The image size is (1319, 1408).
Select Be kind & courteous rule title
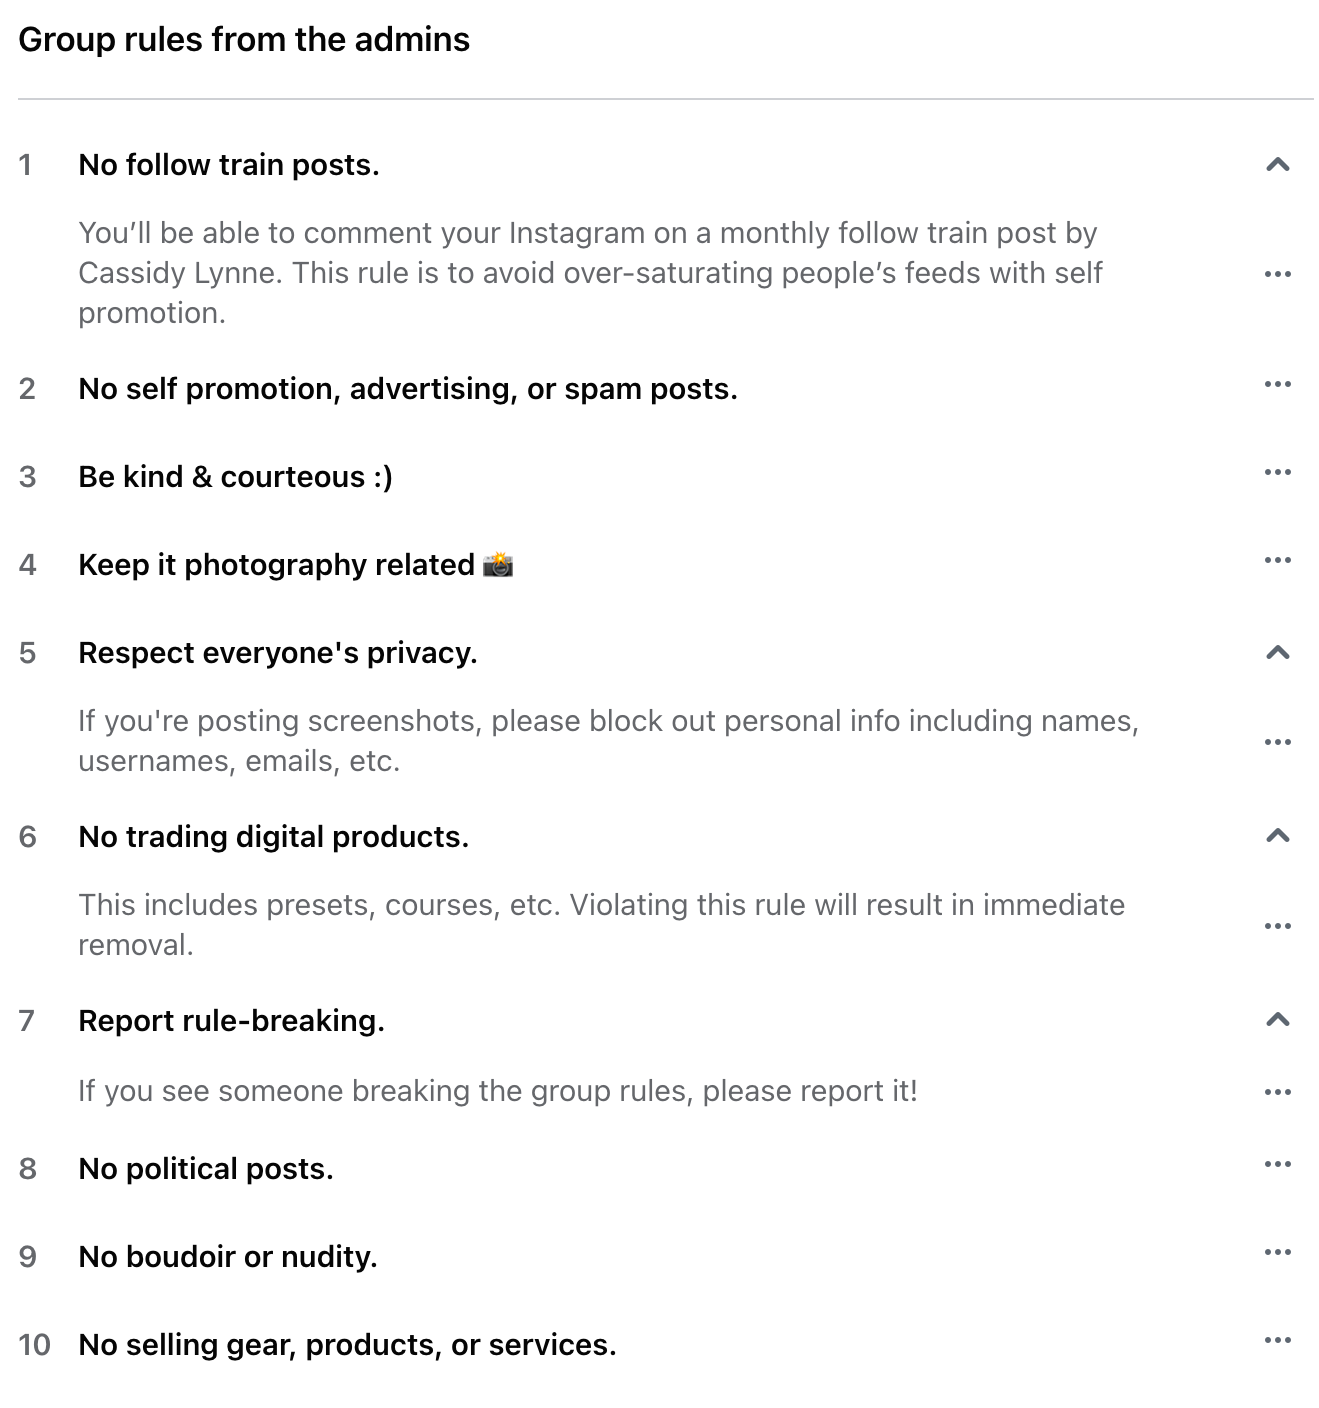pos(235,477)
